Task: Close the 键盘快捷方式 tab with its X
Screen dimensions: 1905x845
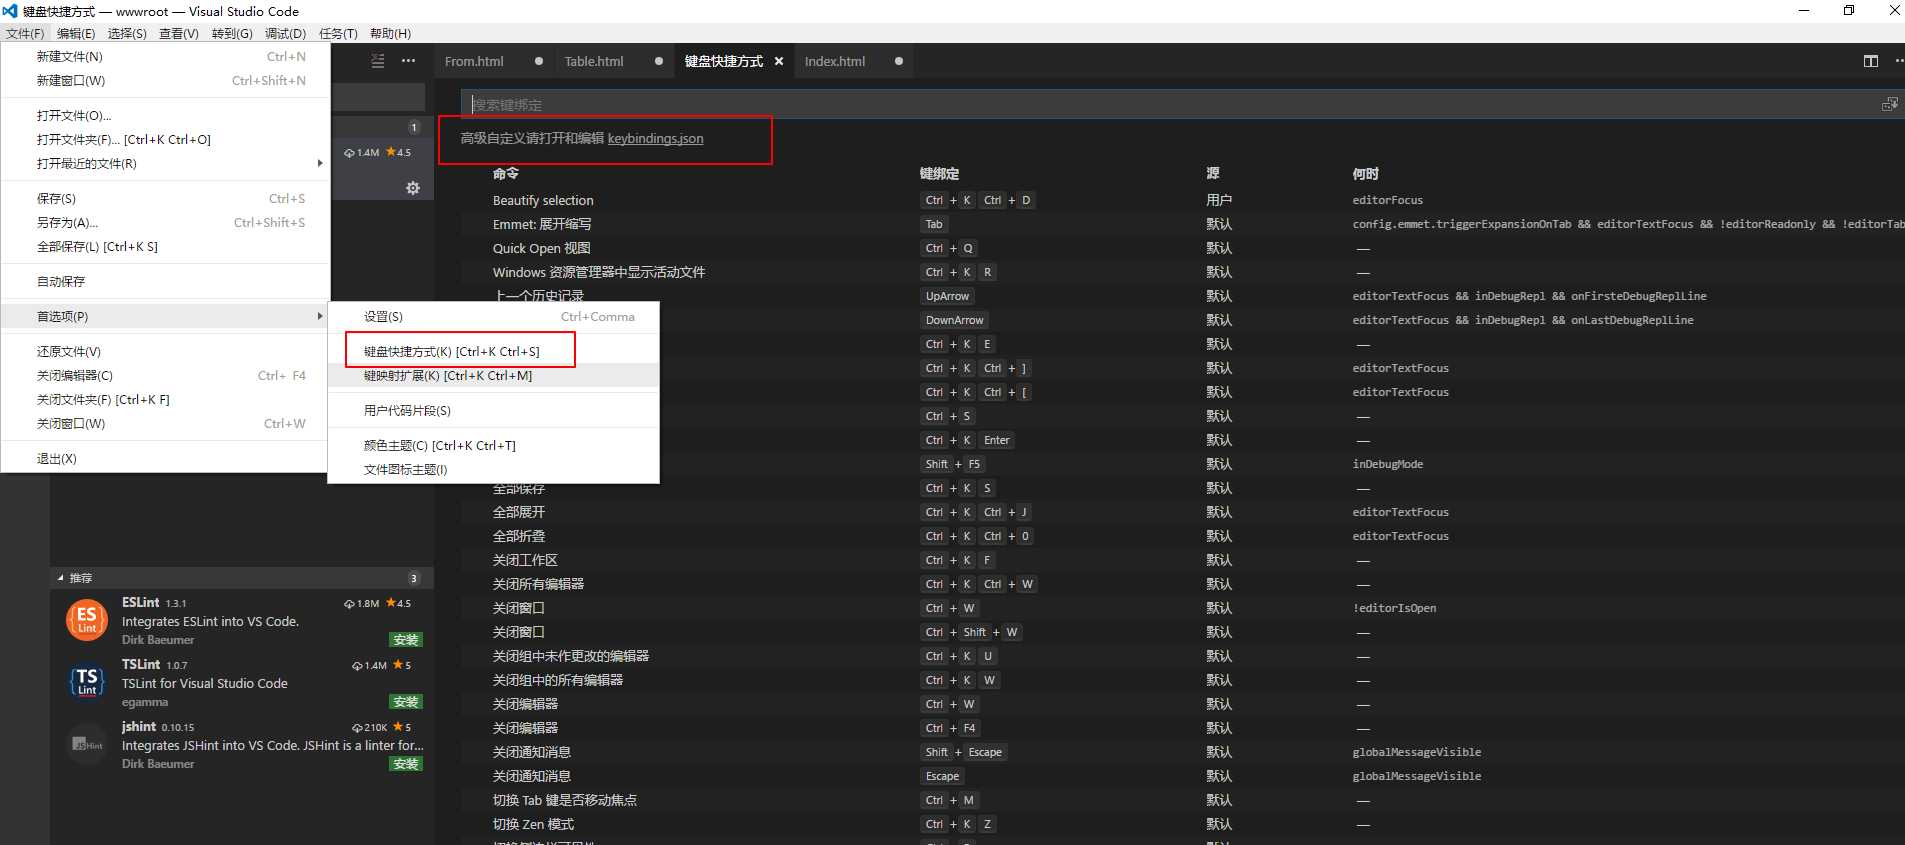Action: click(x=779, y=61)
